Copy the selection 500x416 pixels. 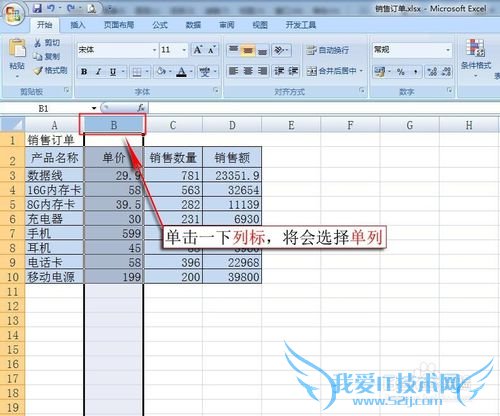click(x=47, y=56)
